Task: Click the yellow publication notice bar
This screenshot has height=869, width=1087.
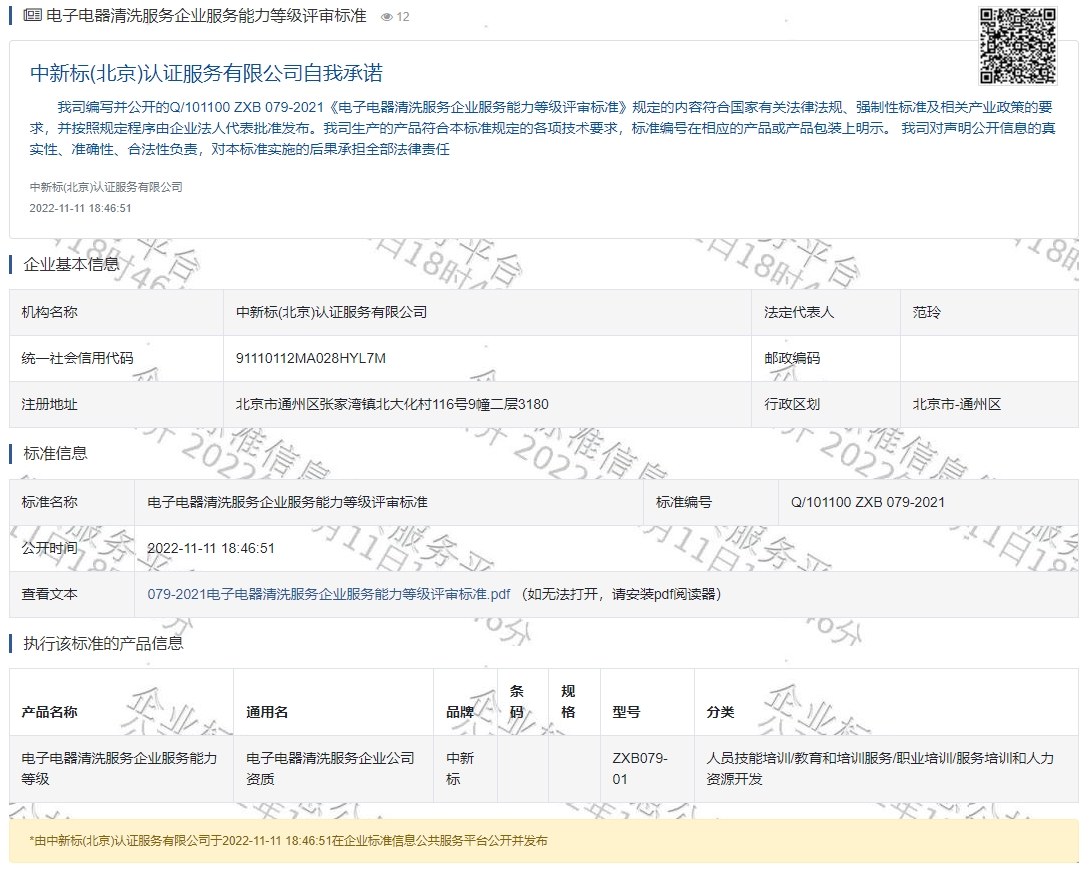Action: point(543,841)
